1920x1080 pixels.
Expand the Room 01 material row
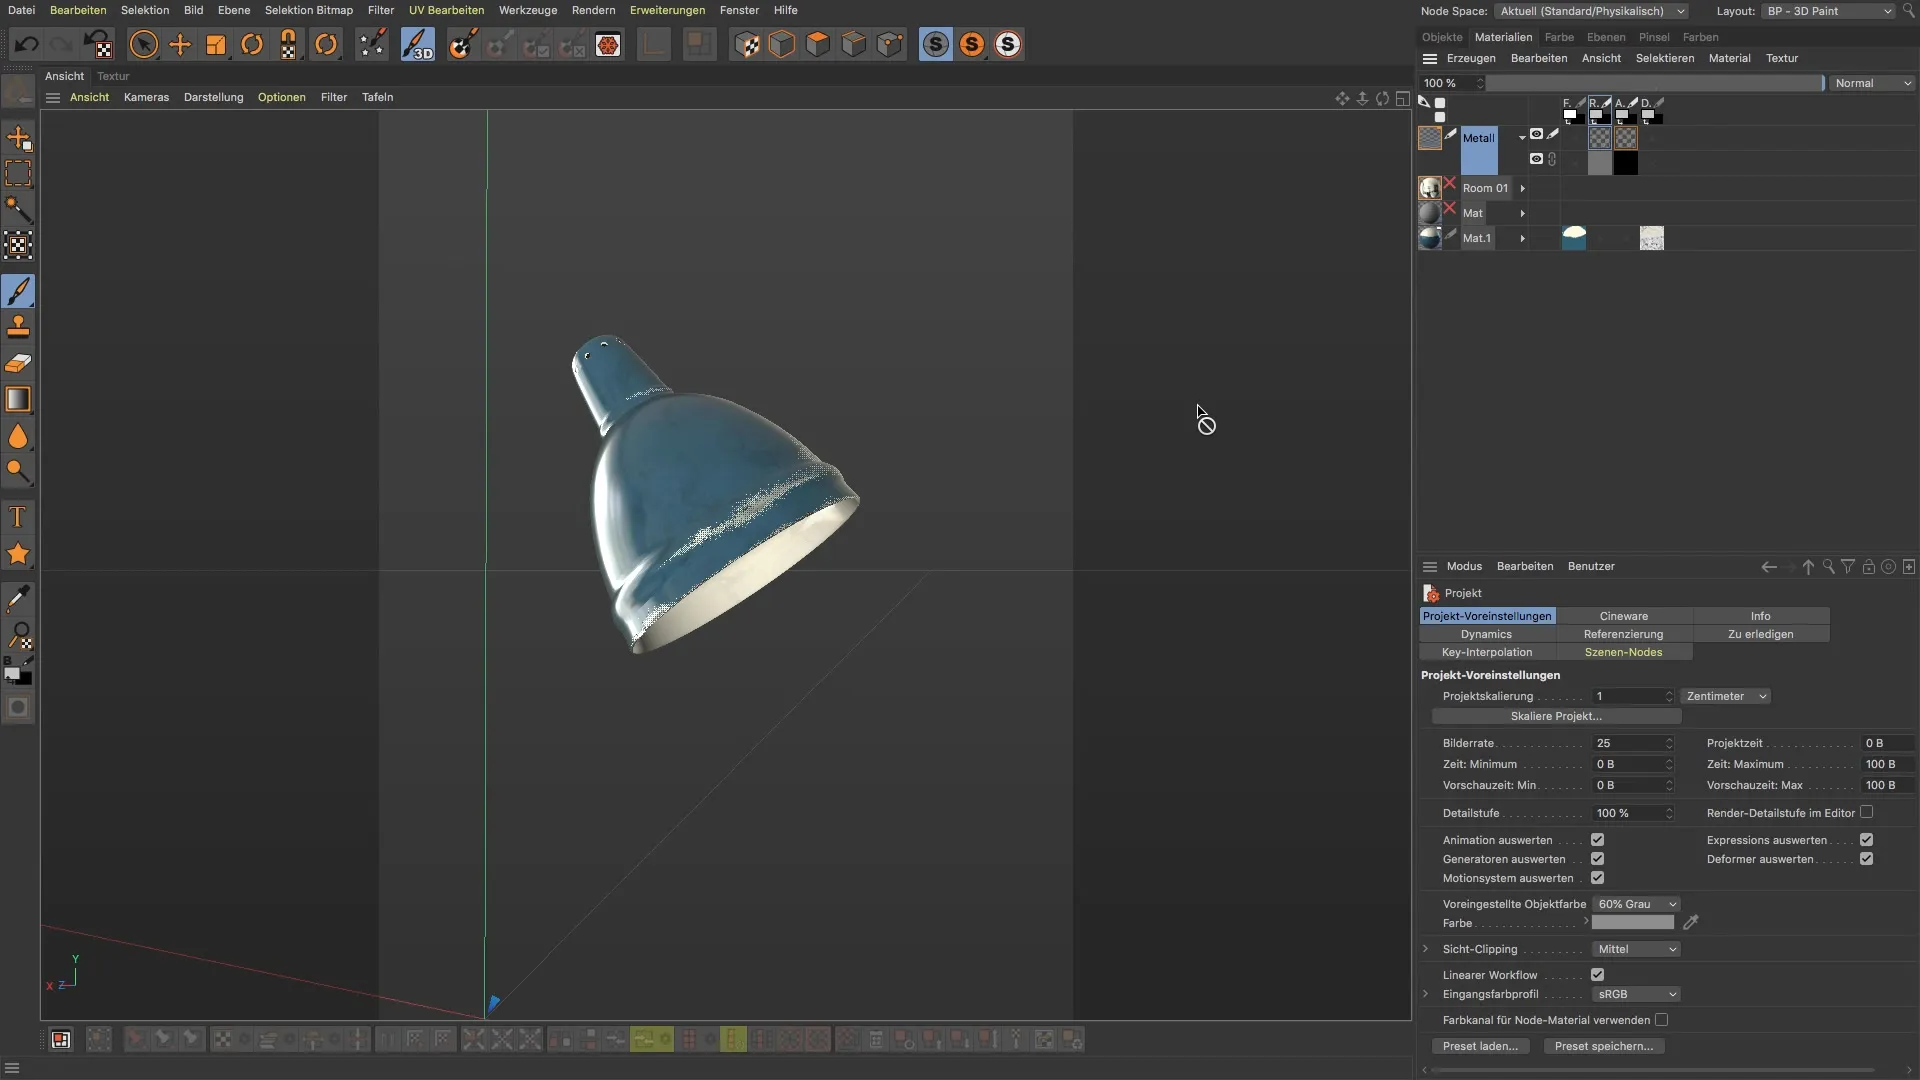pos(1522,188)
